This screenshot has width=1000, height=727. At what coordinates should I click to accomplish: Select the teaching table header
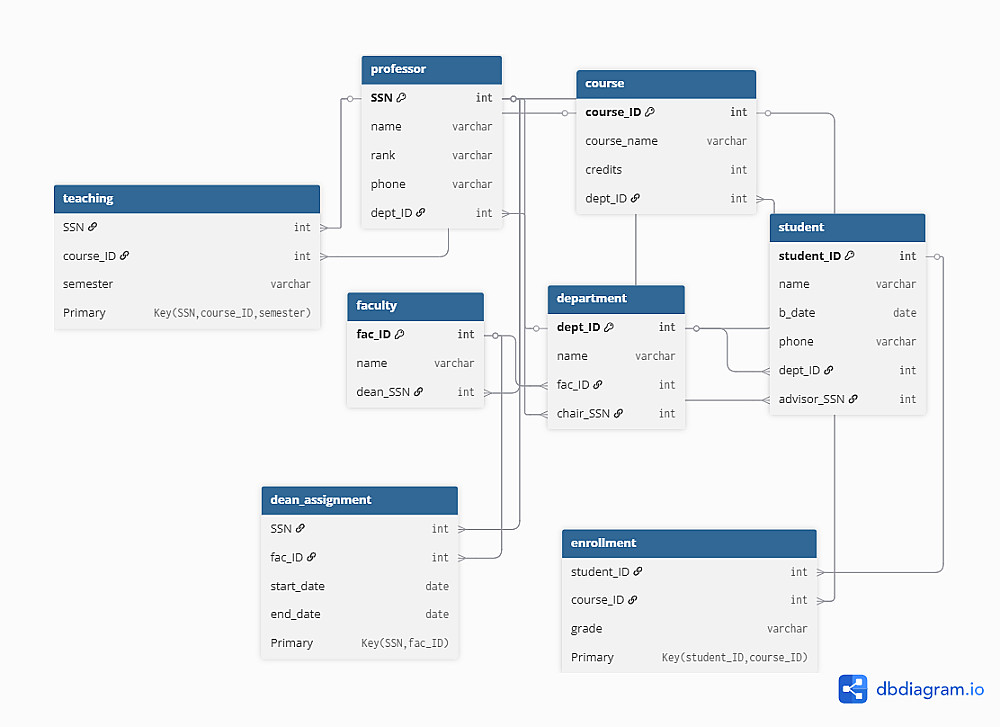(x=186, y=198)
